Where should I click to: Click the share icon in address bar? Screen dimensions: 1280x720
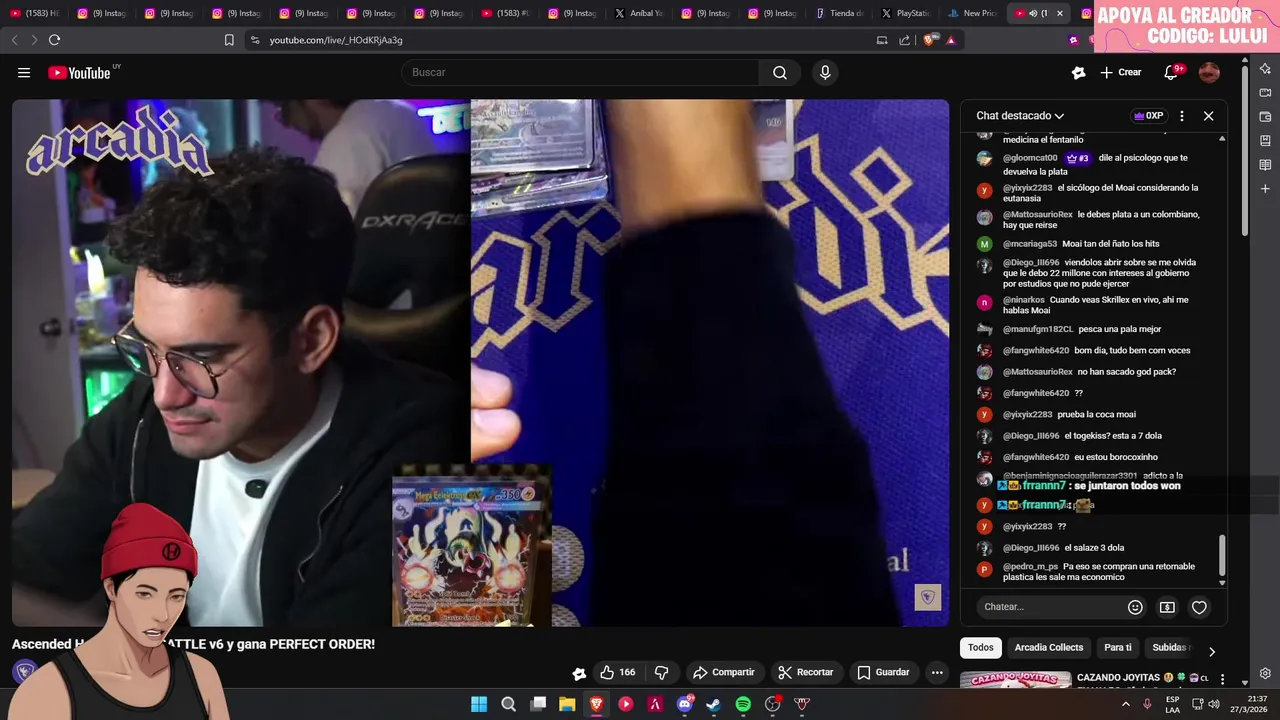tap(904, 40)
